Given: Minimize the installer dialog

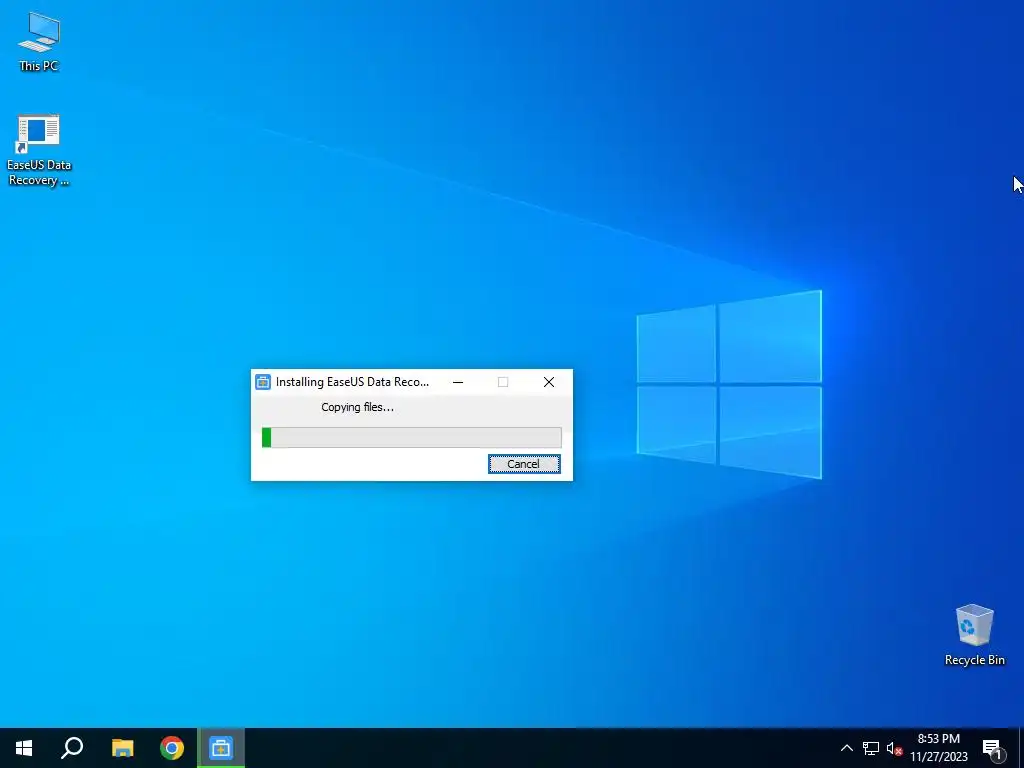Looking at the screenshot, I should tap(458, 382).
